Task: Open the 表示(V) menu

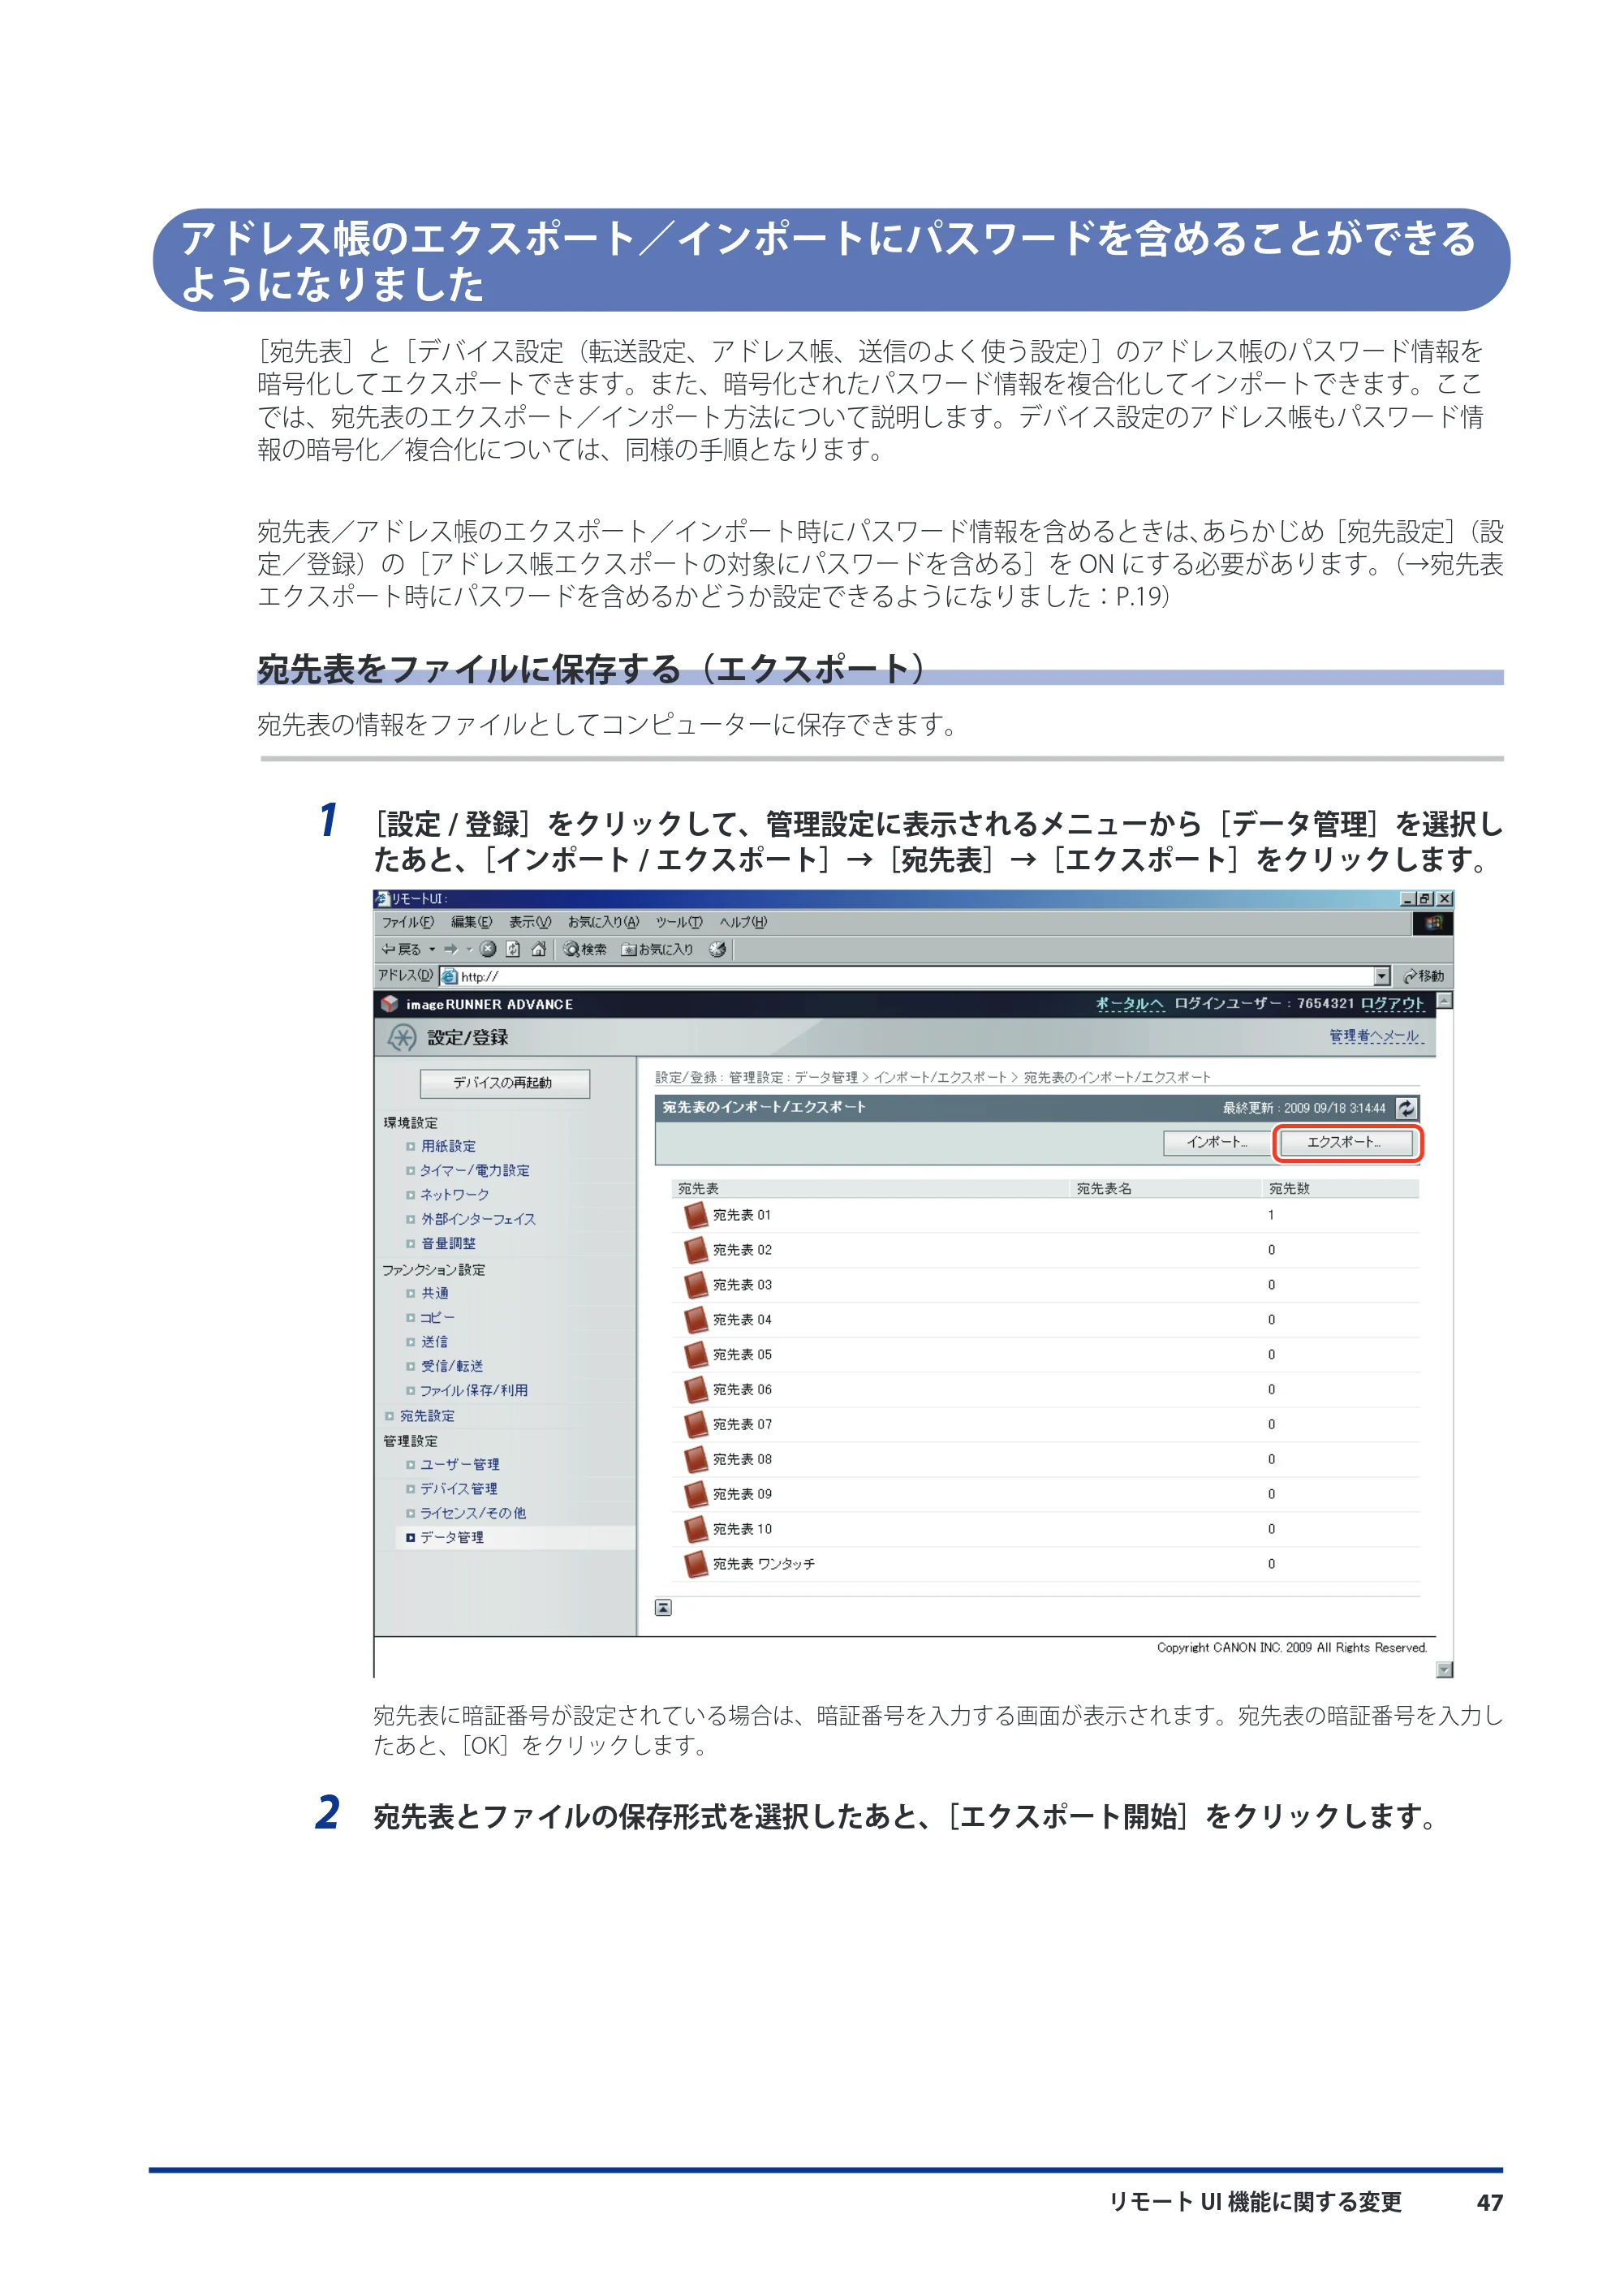Action: [x=530, y=922]
